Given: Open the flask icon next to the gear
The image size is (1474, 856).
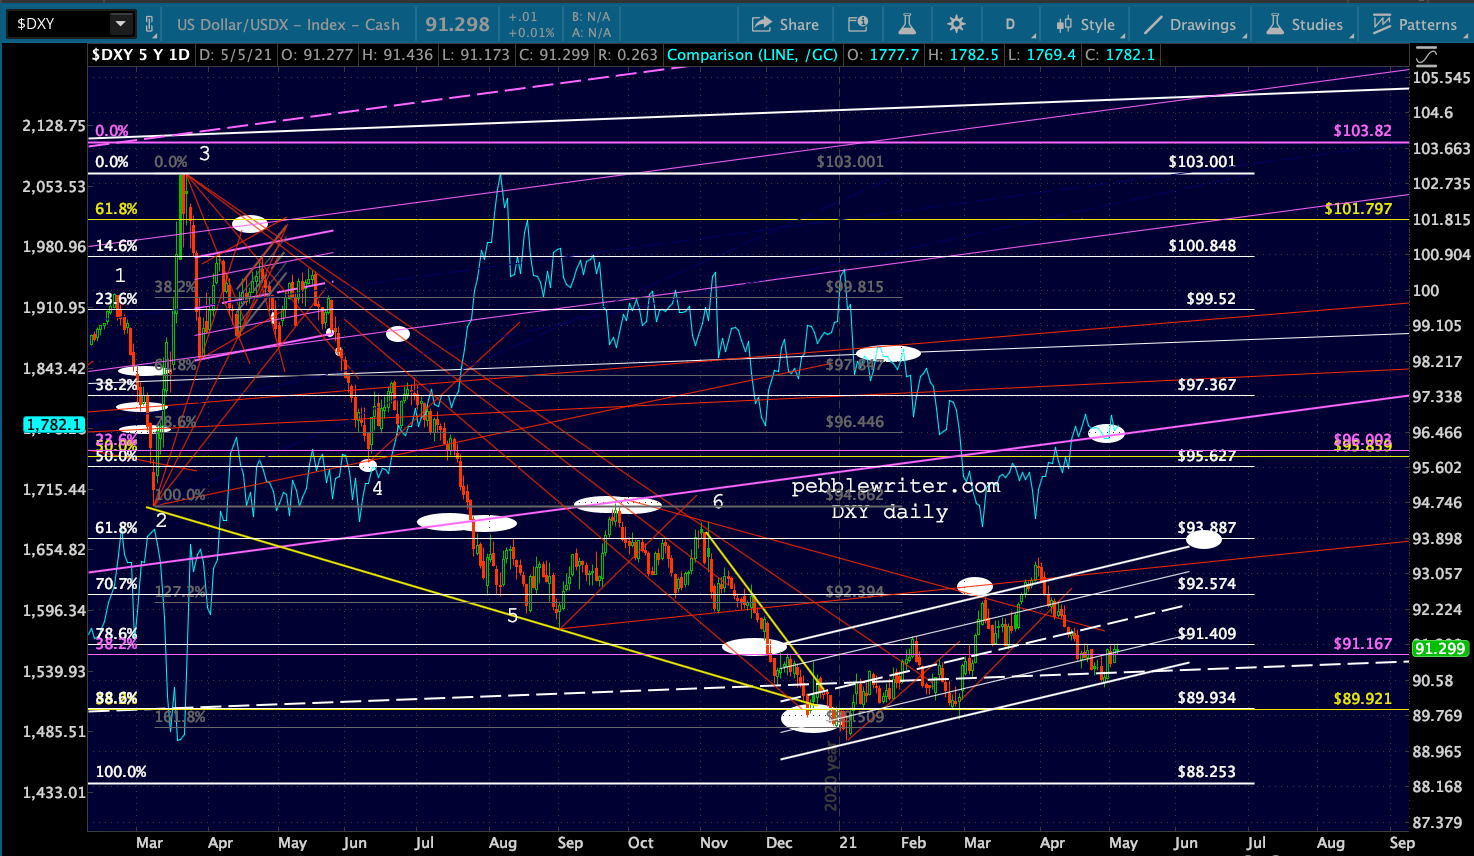Looking at the screenshot, I should click(x=907, y=24).
